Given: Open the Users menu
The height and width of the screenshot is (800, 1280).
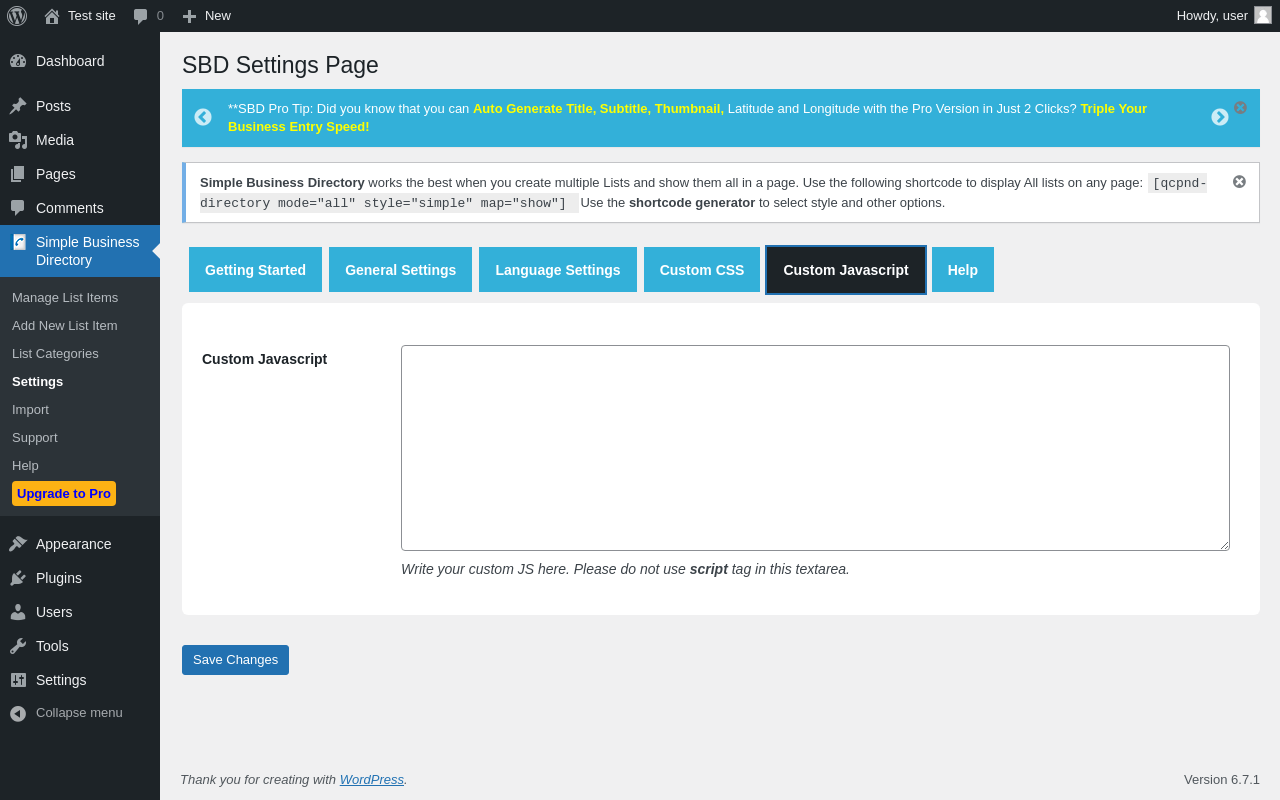Looking at the screenshot, I should click(80, 612).
